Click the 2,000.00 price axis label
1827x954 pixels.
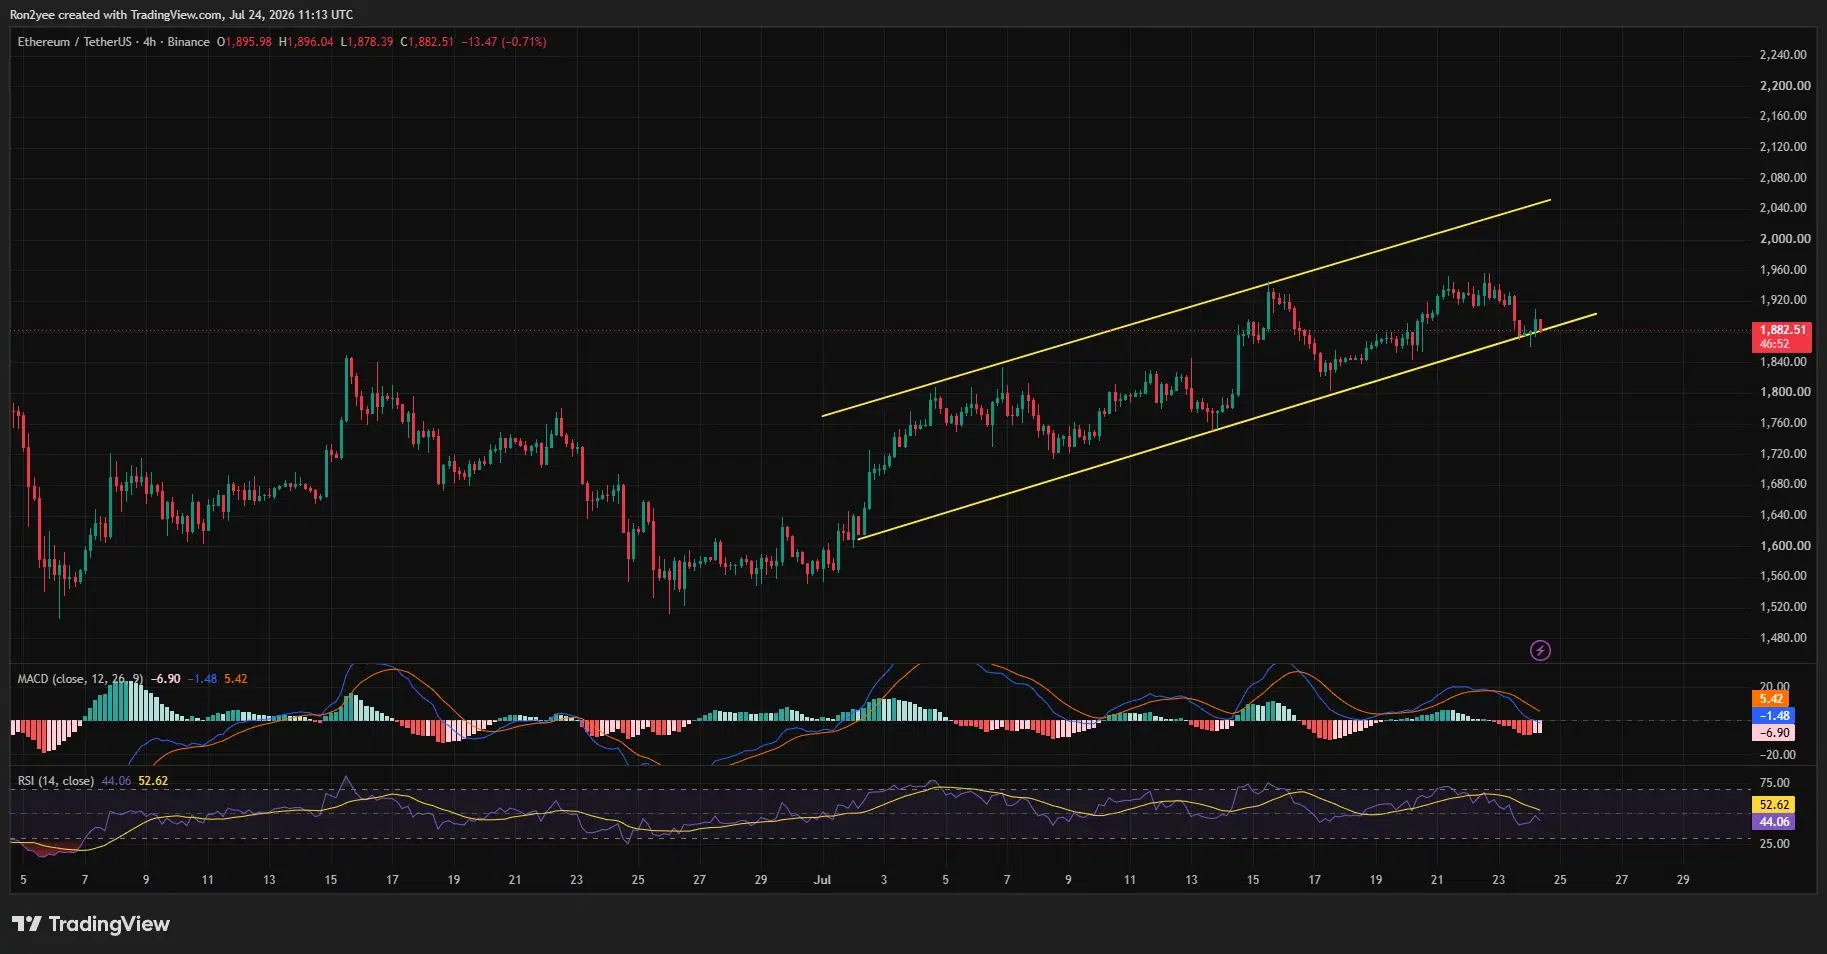pyautogui.click(x=1785, y=239)
